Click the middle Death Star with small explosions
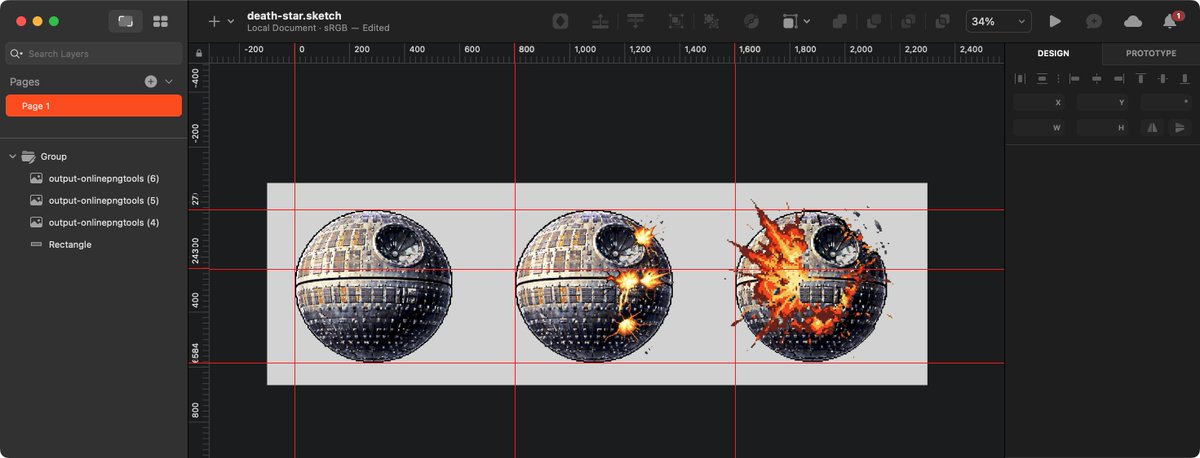This screenshot has height=458, width=1200. (x=594, y=286)
